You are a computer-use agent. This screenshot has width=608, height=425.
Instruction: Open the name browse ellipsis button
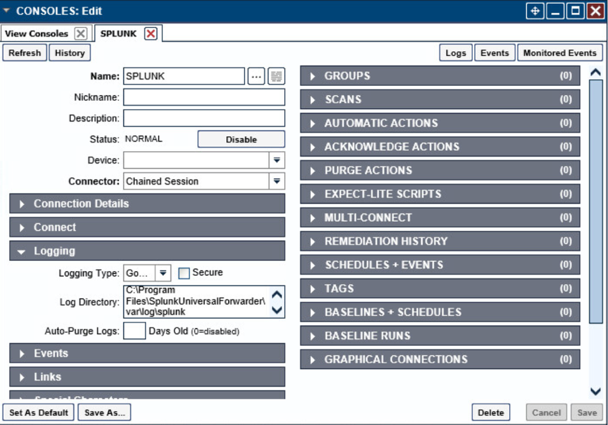[x=256, y=76]
